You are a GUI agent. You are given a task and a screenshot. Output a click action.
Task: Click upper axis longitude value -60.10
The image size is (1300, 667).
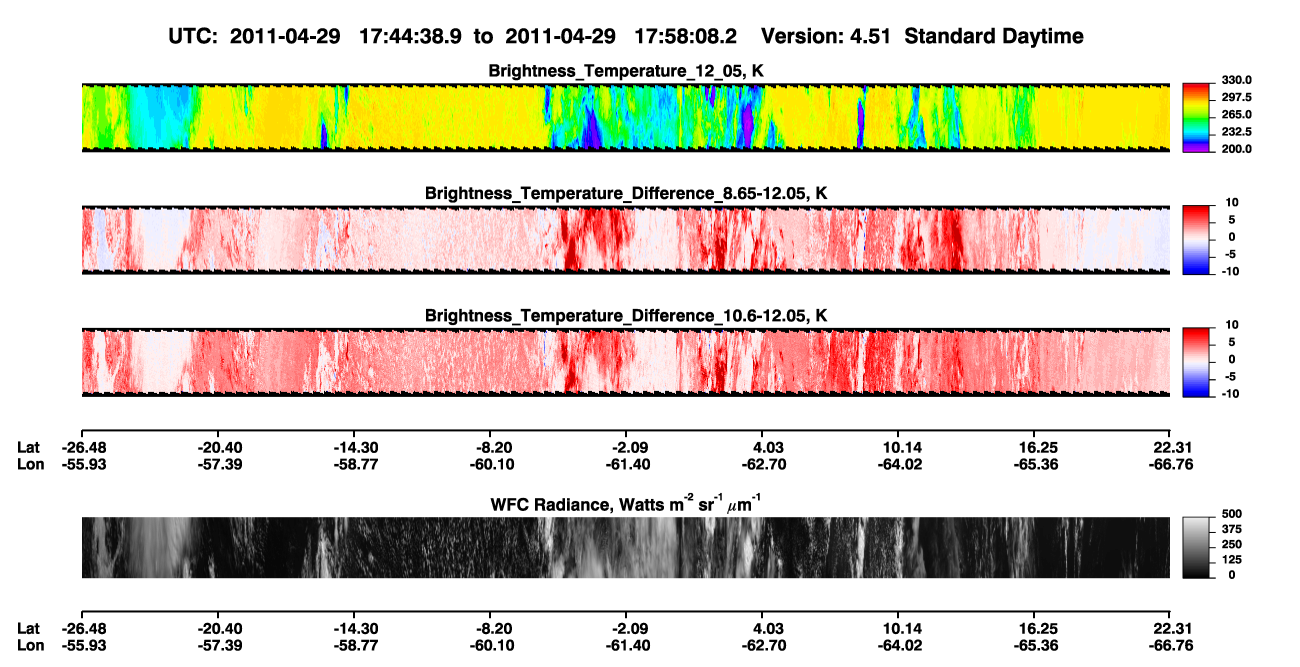pos(490,464)
